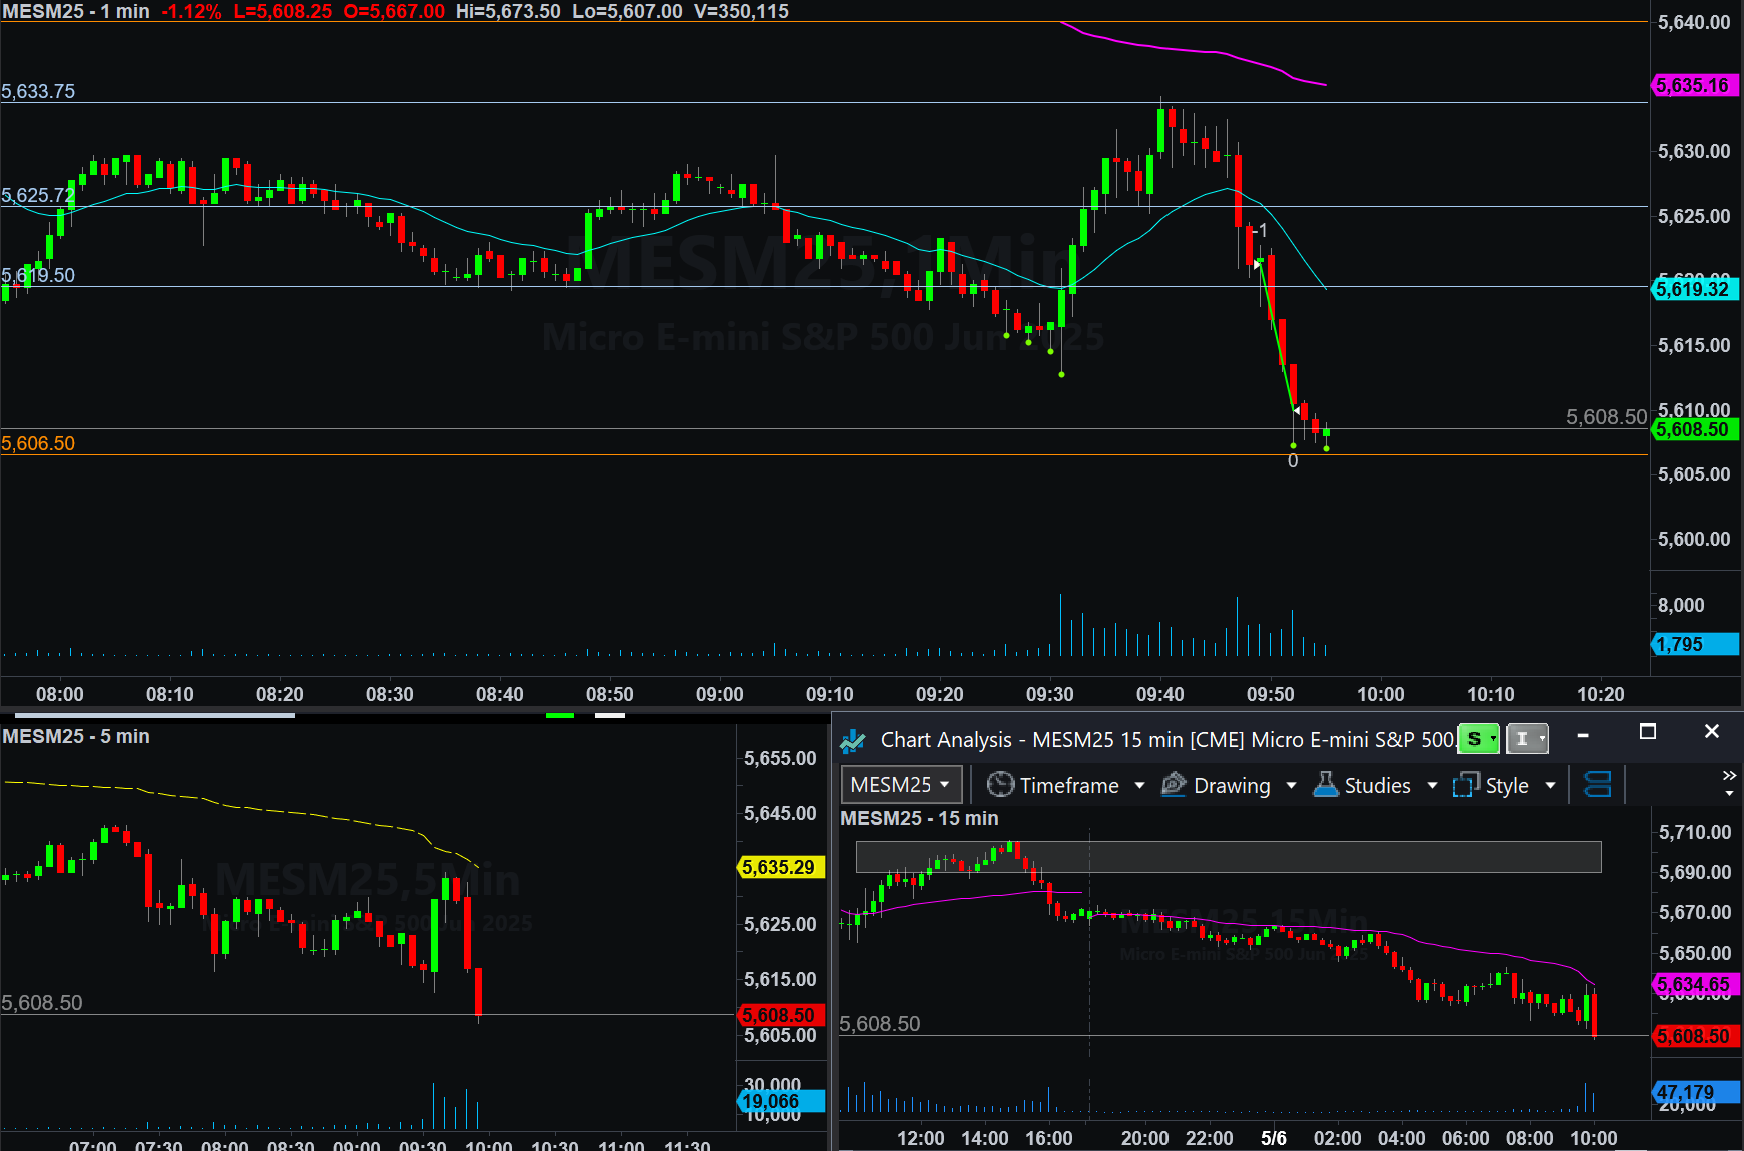Click the Drawing pencil icon
This screenshot has width=1744, height=1151.
[1173, 785]
